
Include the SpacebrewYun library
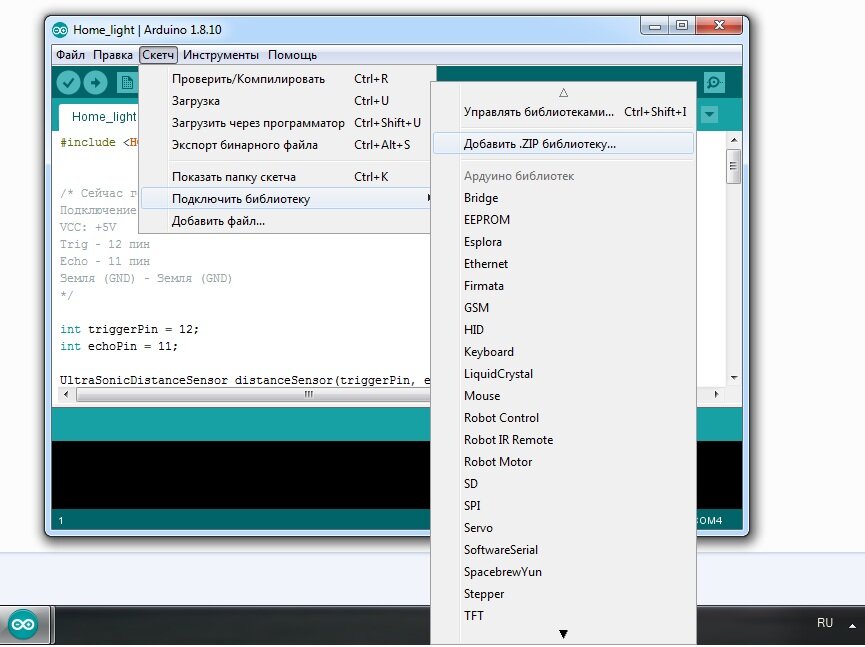(x=563, y=572)
